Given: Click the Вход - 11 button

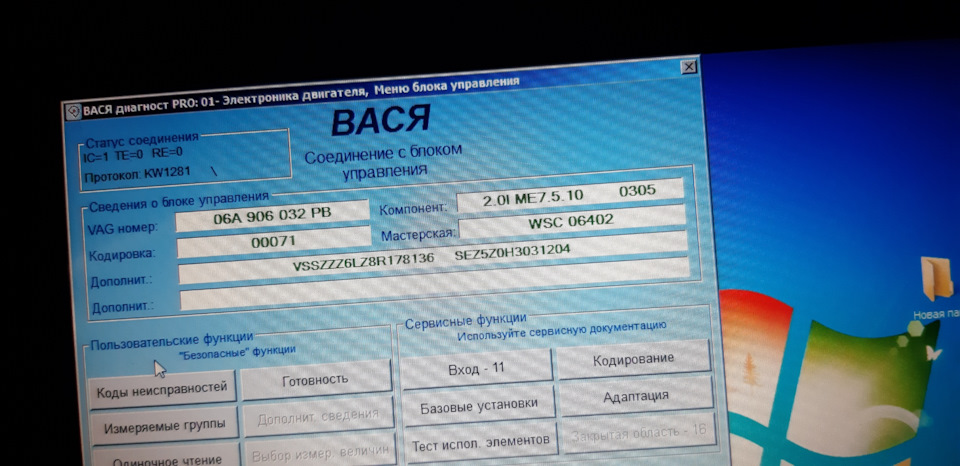Looking at the screenshot, I should (476, 369).
